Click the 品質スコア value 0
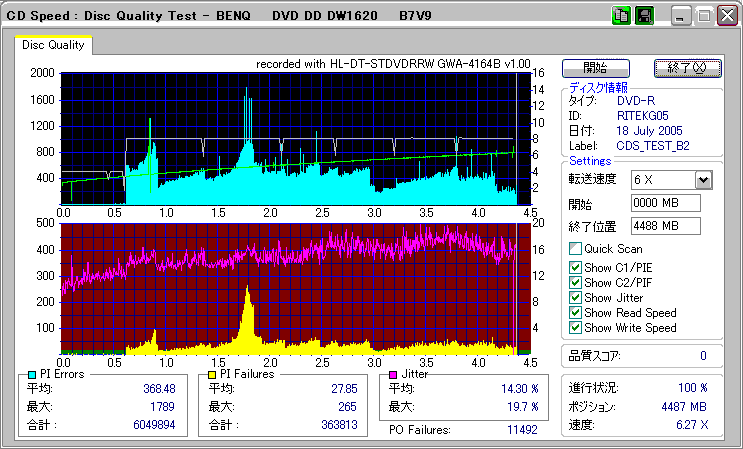 703,356
